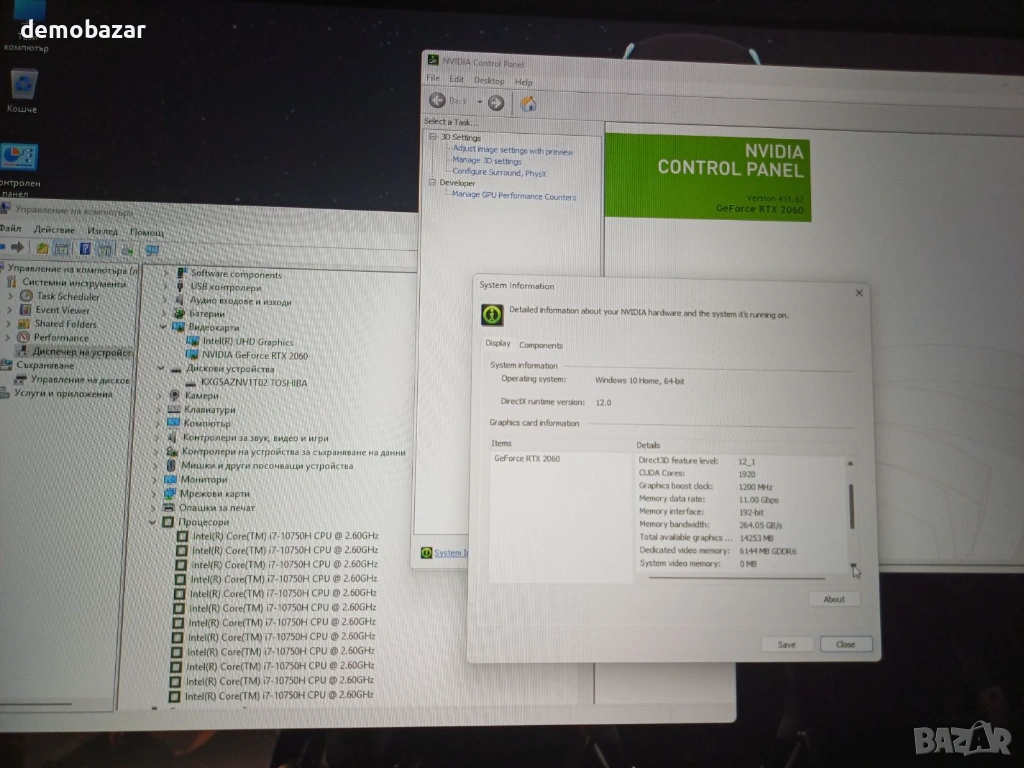1024x768 pixels.
Task: Click the Task Scheduler clock icon
Action: pos(26,297)
